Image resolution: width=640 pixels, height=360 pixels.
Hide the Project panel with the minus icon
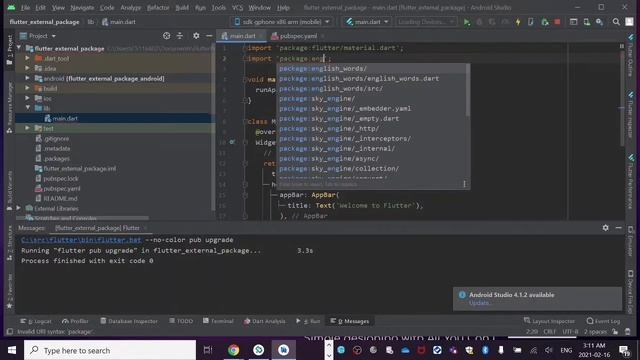[209, 36]
